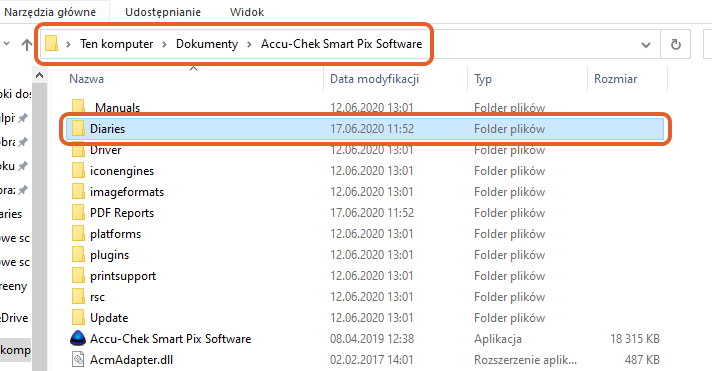Click Diaries date 17.06.2020 11:52
The height and width of the screenshot is (371, 712).
point(372,129)
